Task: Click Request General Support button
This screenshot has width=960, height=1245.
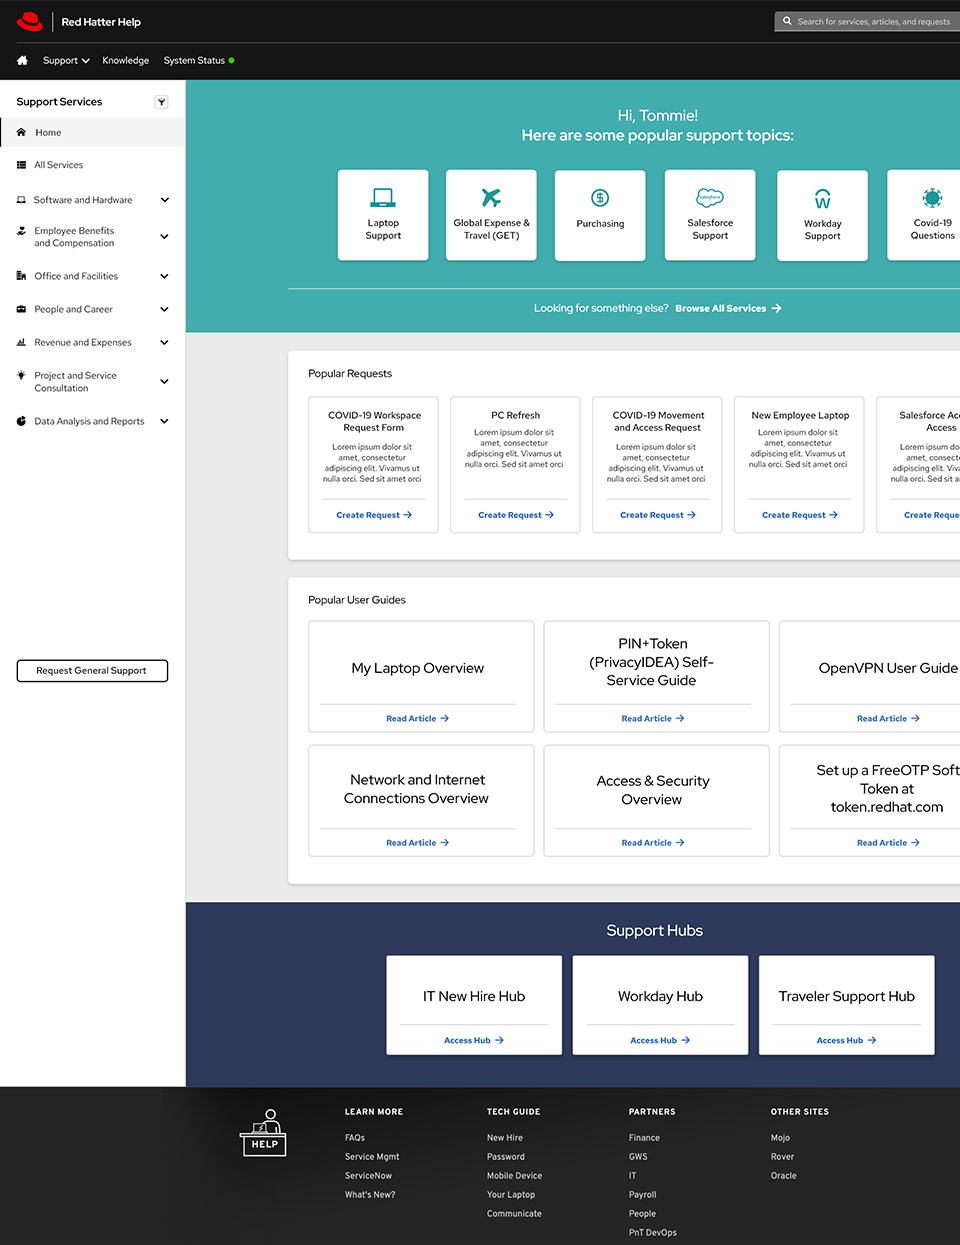Action: tap(92, 671)
